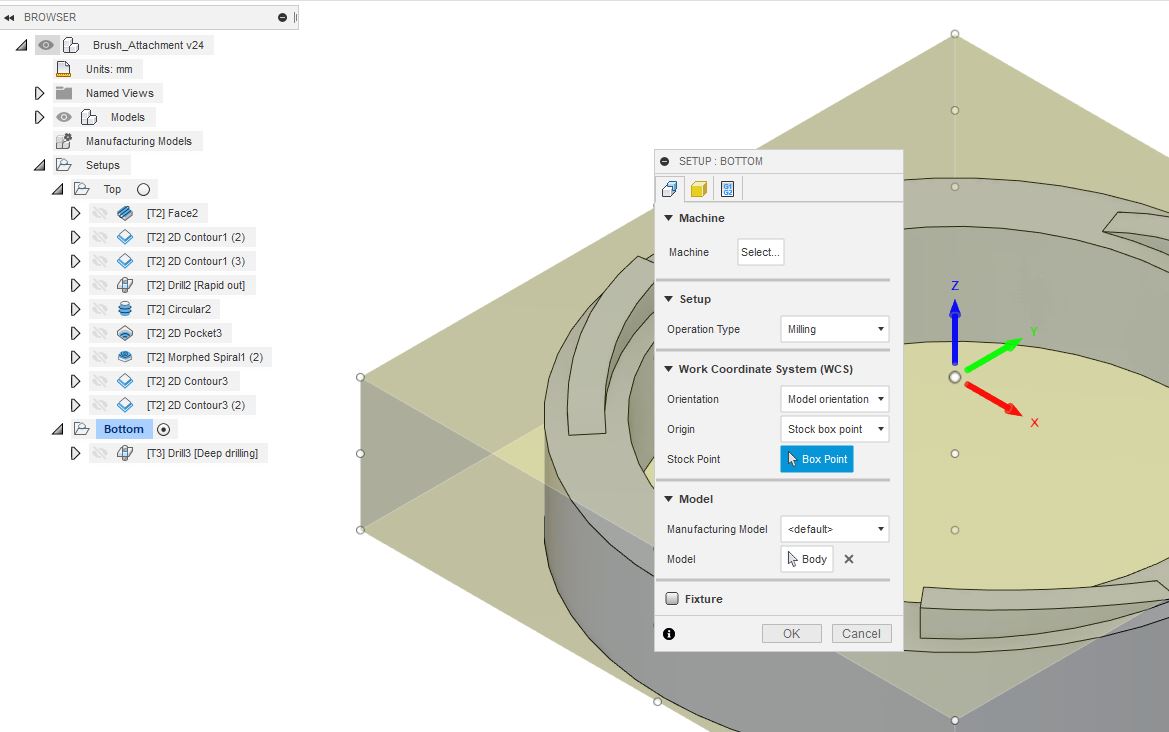The height and width of the screenshot is (732, 1169).
Task: Clear the Body model selection
Action: coord(848,559)
